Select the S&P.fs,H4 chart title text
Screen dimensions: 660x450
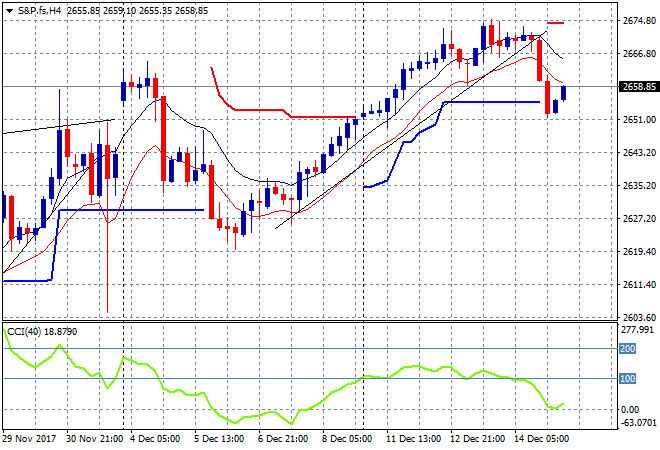pyautogui.click(x=40, y=11)
